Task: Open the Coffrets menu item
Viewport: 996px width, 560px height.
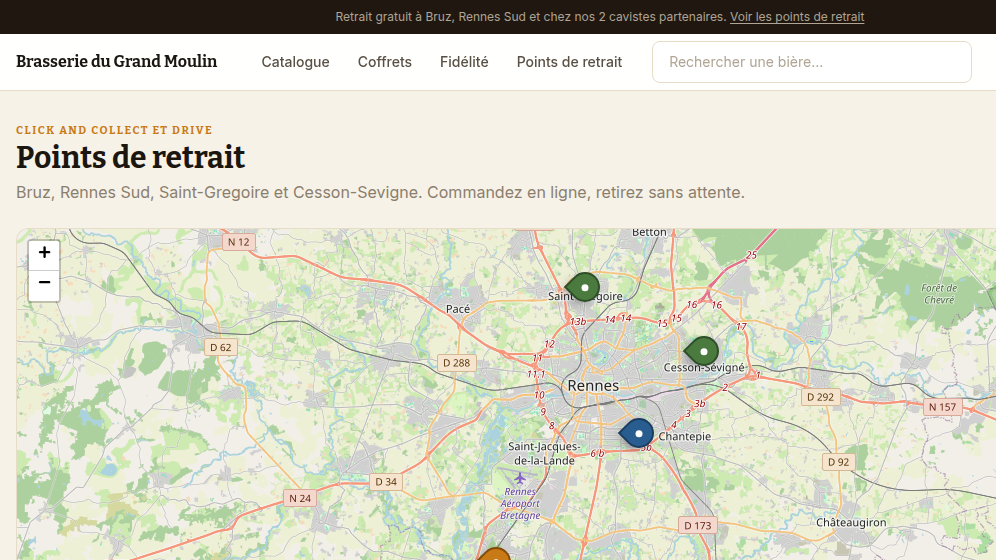Action: (384, 62)
